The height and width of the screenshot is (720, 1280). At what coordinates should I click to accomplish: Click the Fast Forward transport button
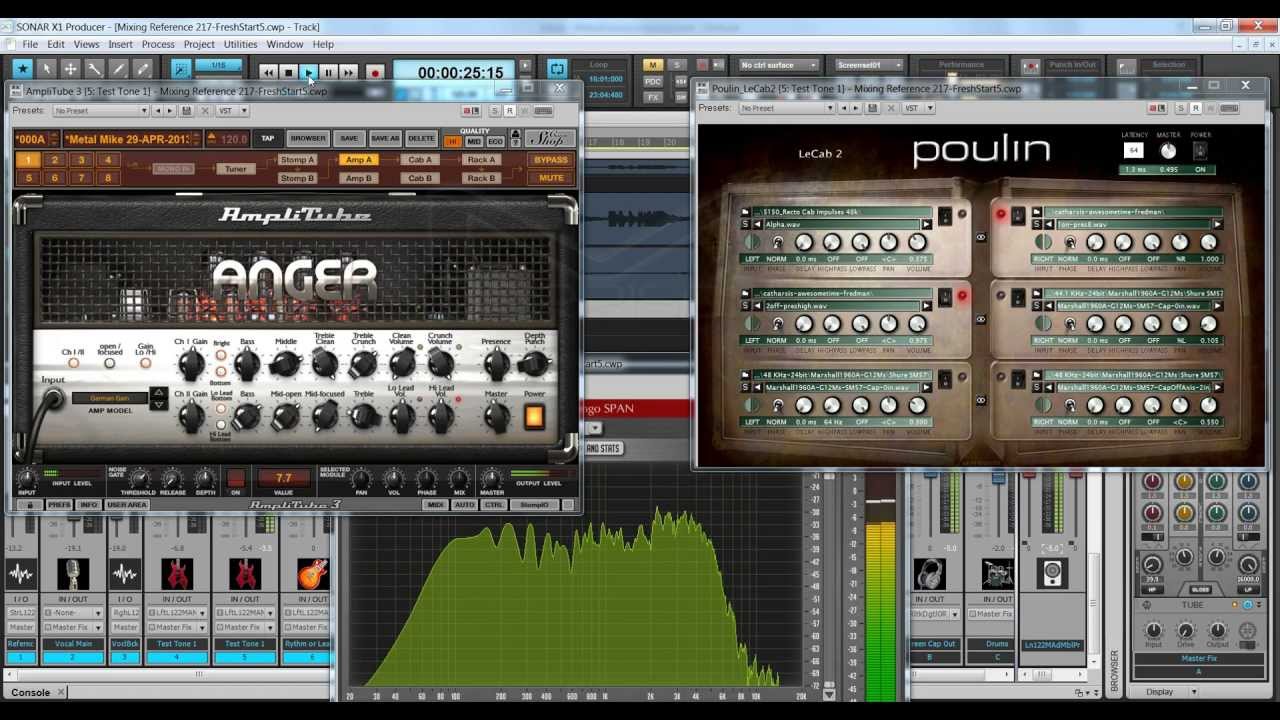coord(348,72)
